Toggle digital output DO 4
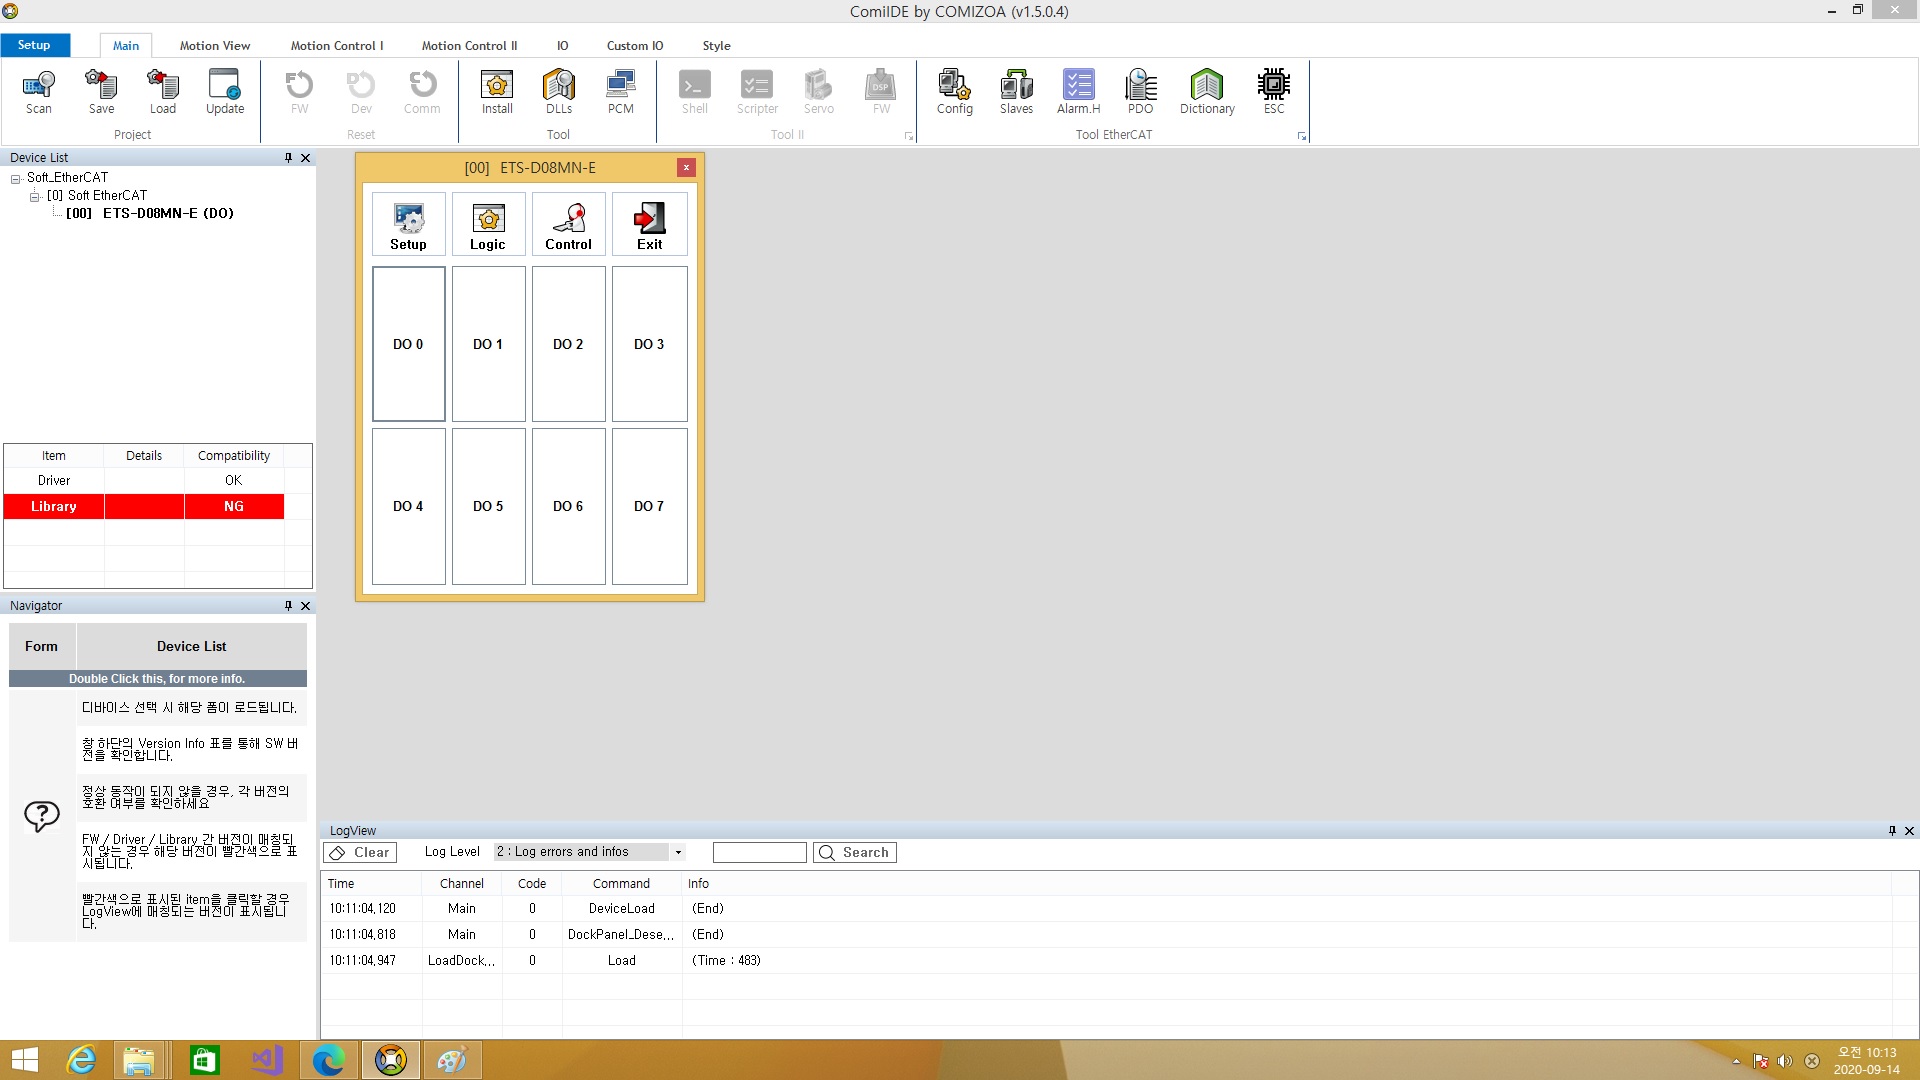This screenshot has width=1920, height=1080. (x=408, y=506)
